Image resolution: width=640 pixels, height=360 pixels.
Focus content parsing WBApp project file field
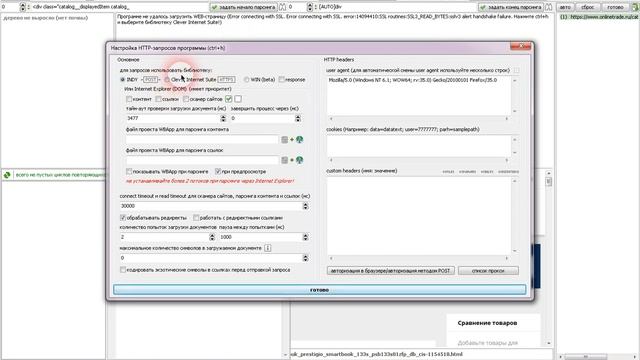click(x=202, y=140)
